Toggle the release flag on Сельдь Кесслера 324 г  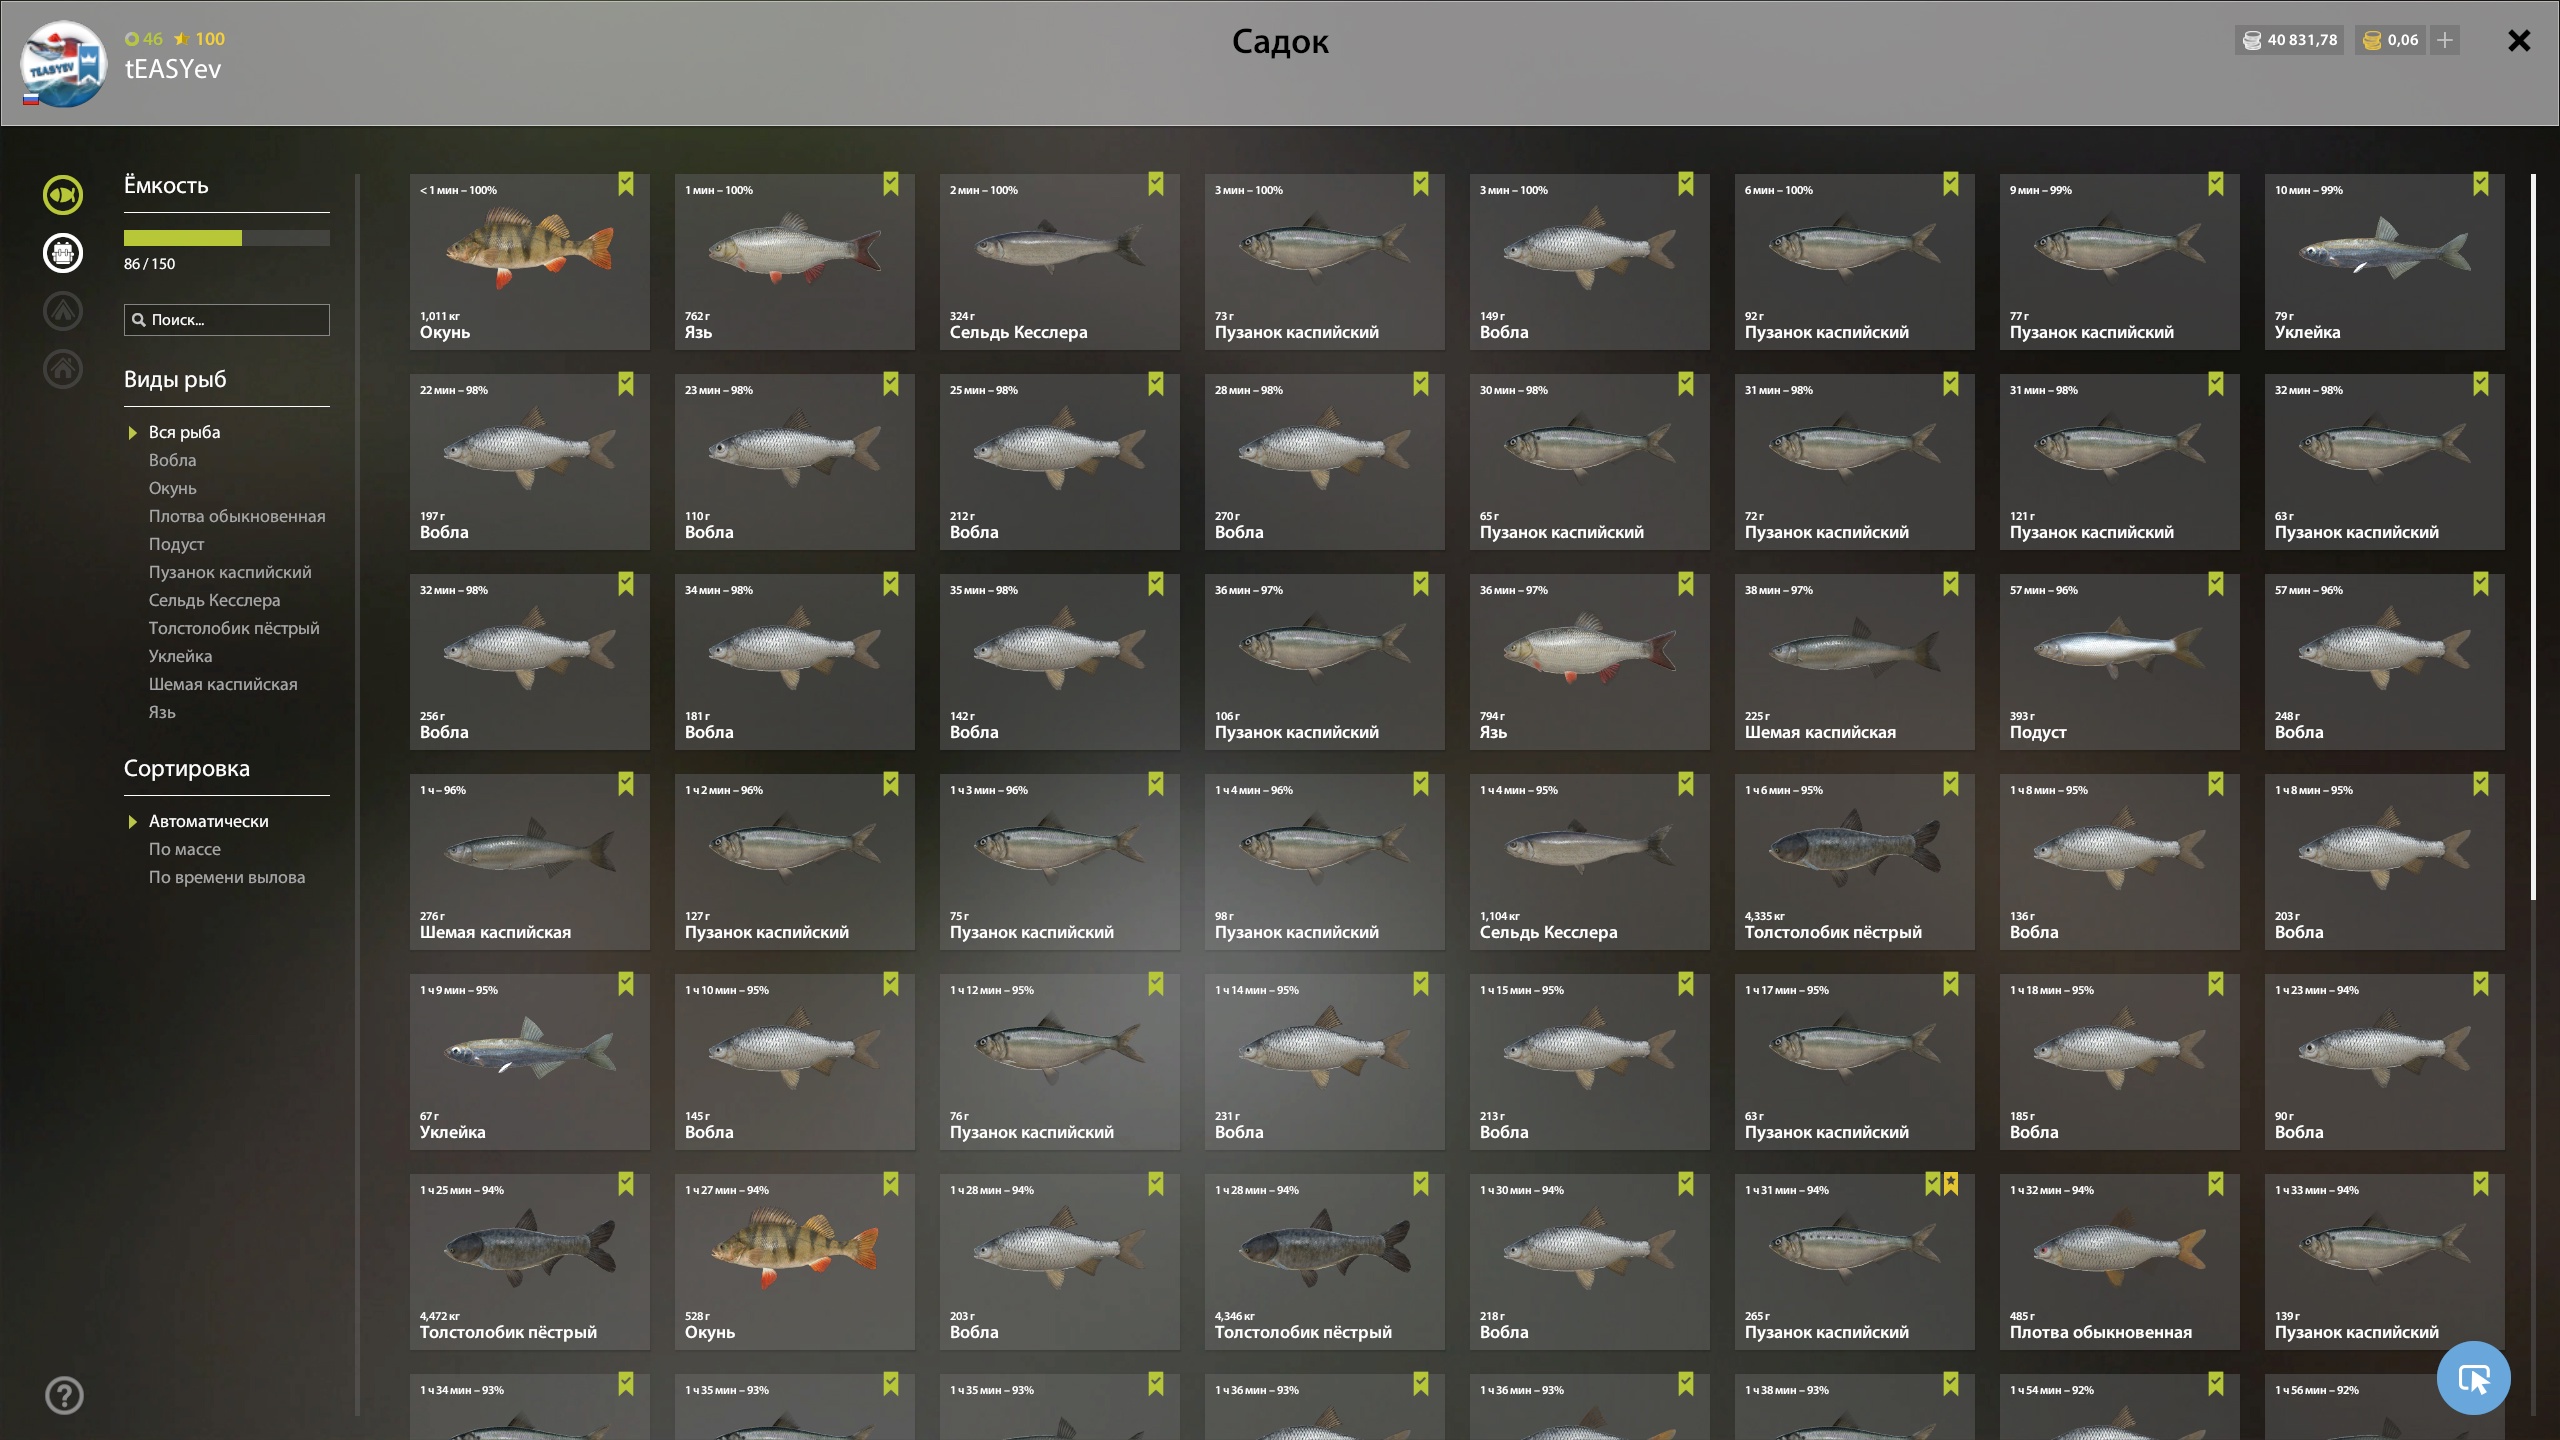1156,184
